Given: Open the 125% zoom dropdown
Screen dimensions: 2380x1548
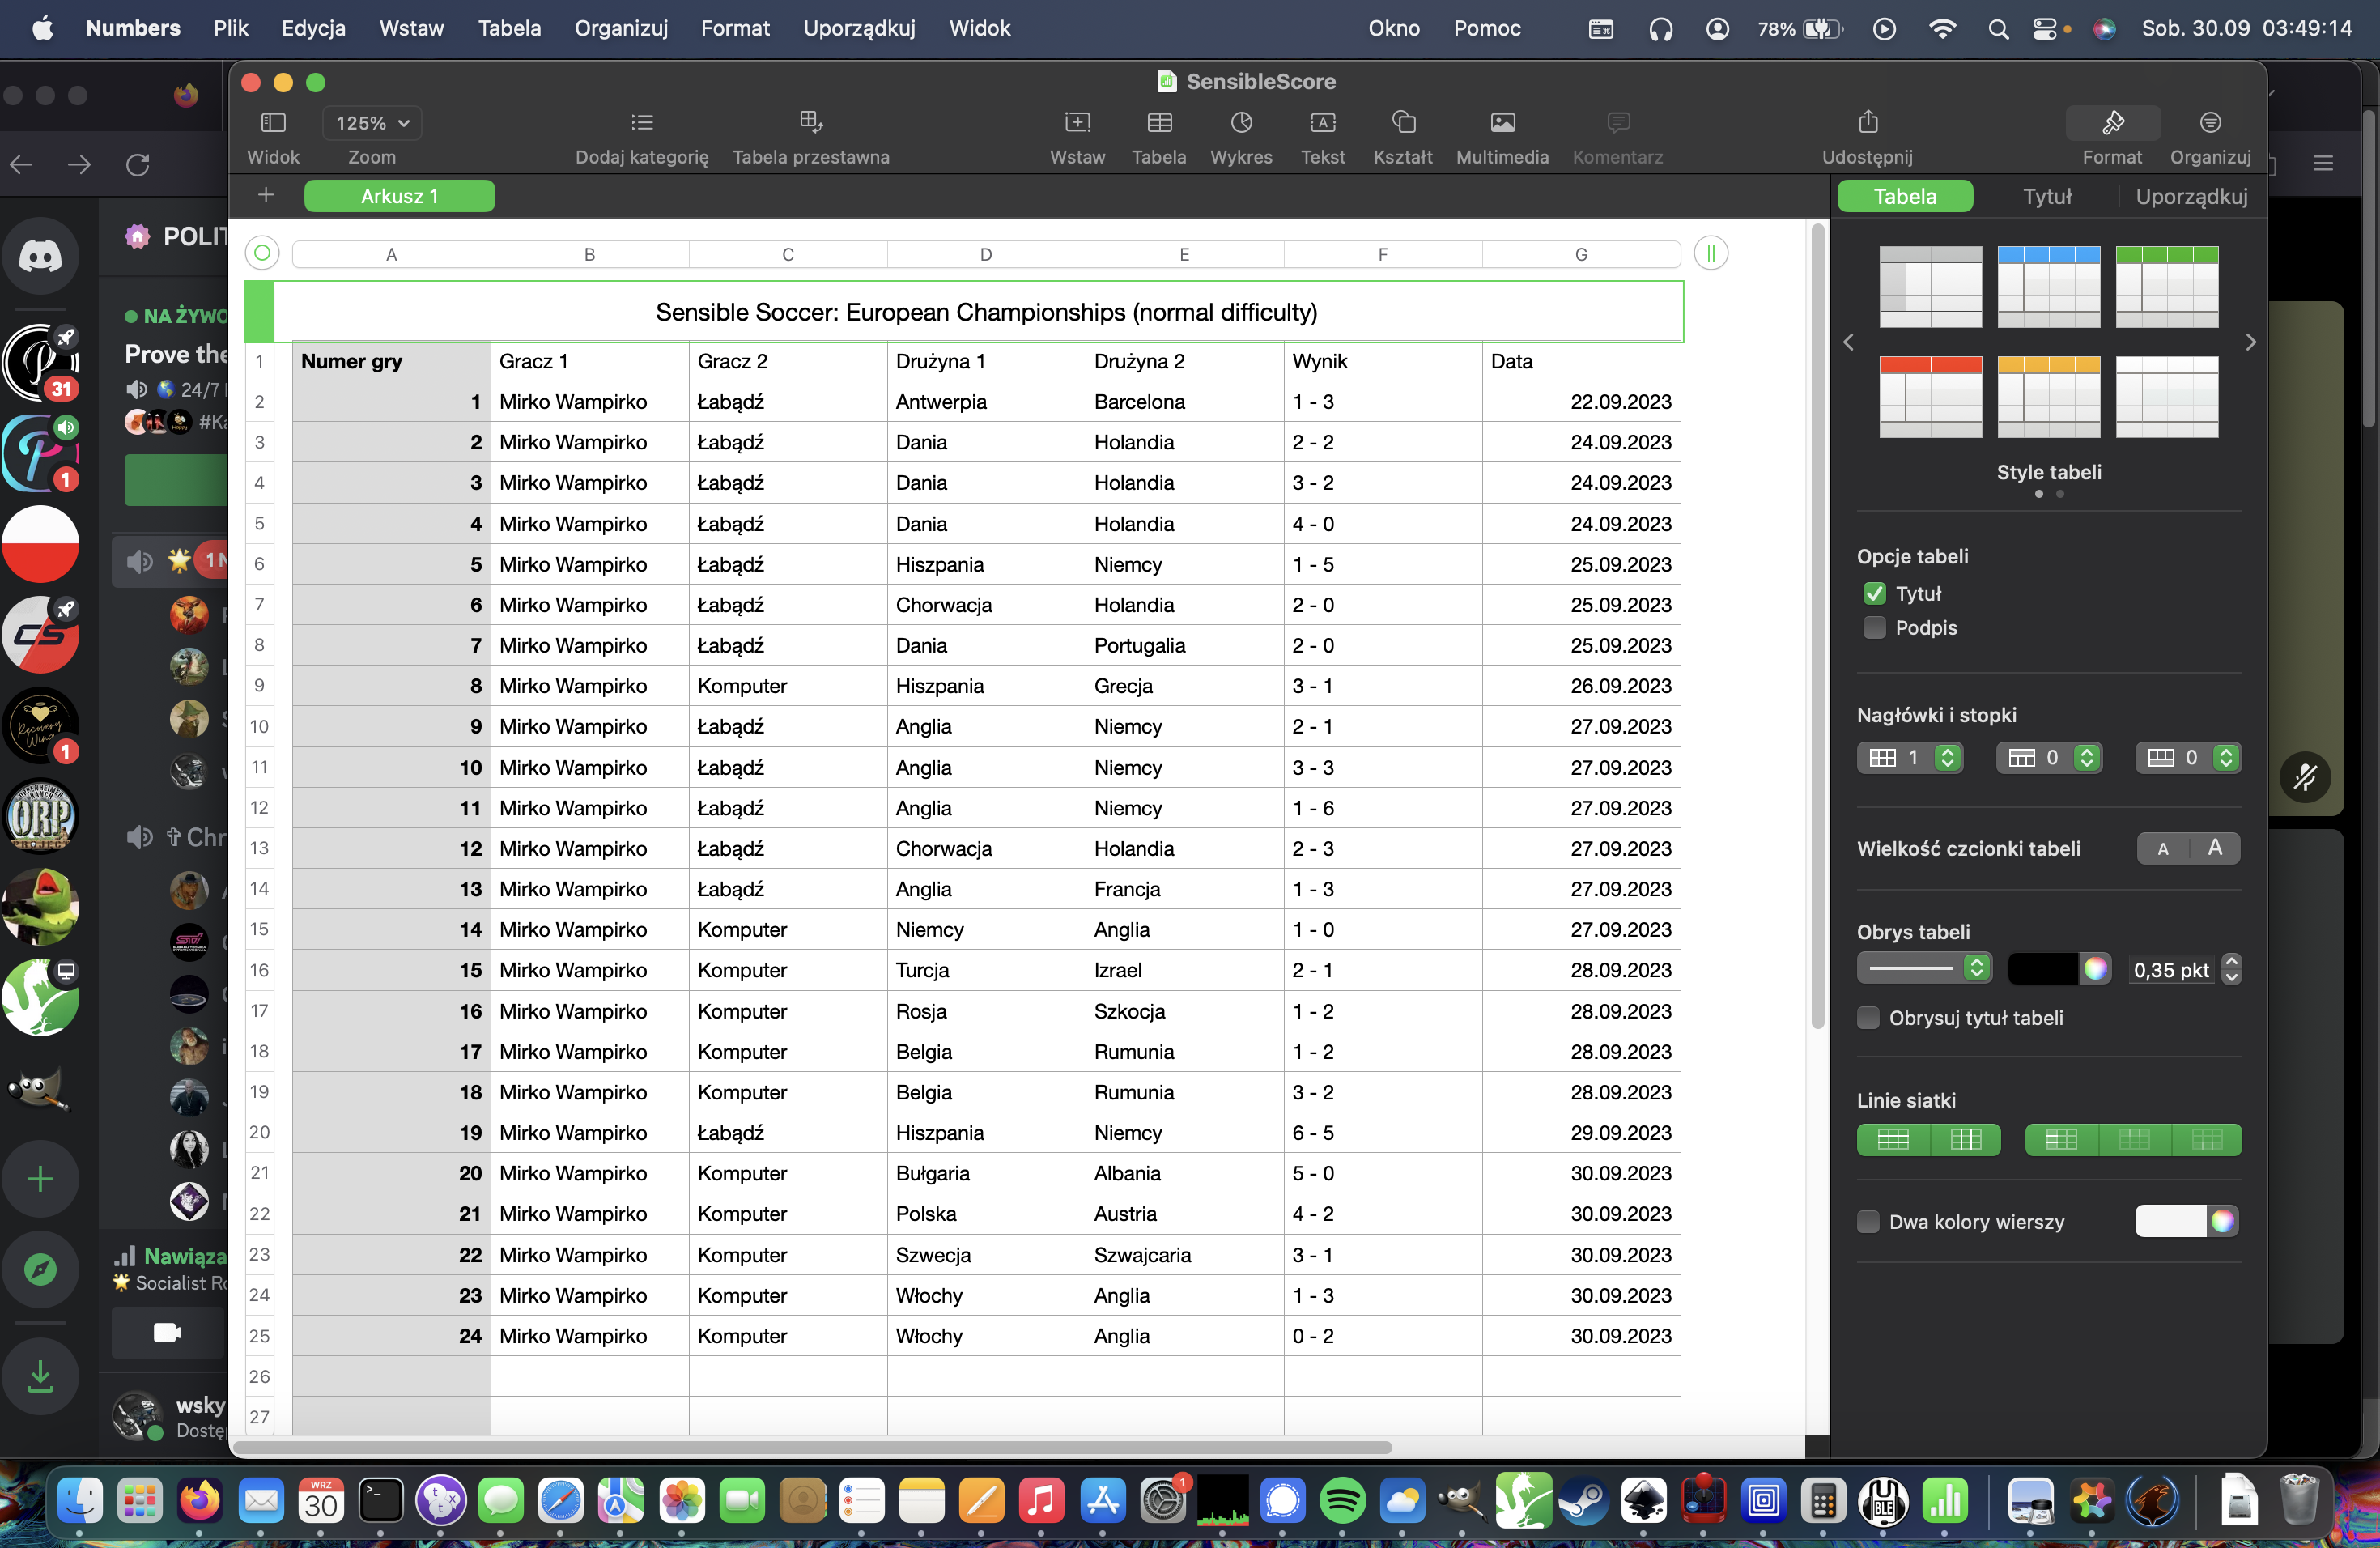Looking at the screenshot, I should click(372, 123).
